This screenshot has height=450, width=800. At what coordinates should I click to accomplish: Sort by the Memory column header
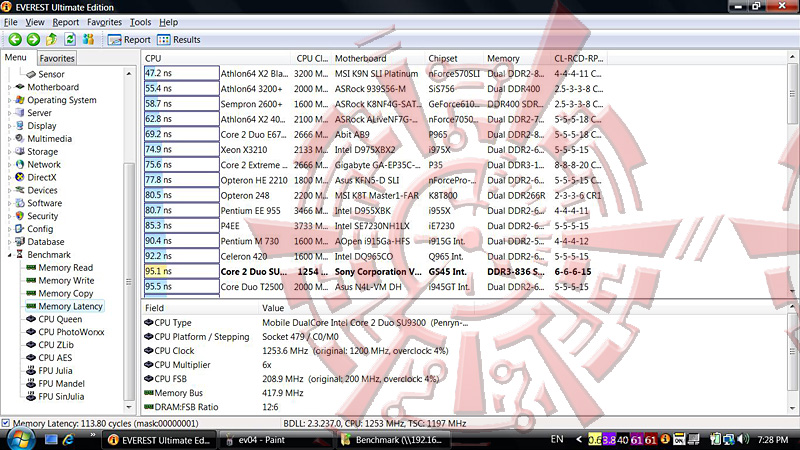coord(517,58)
